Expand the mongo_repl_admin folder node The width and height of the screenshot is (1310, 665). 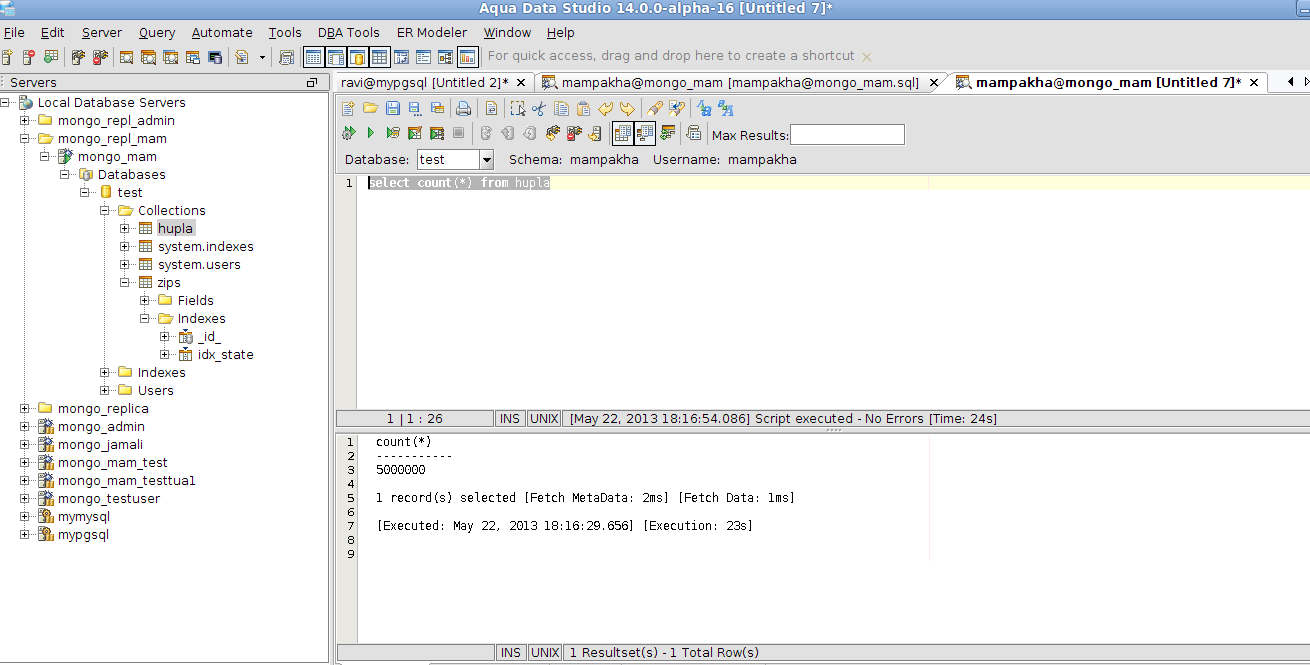[x=25, y=120]
